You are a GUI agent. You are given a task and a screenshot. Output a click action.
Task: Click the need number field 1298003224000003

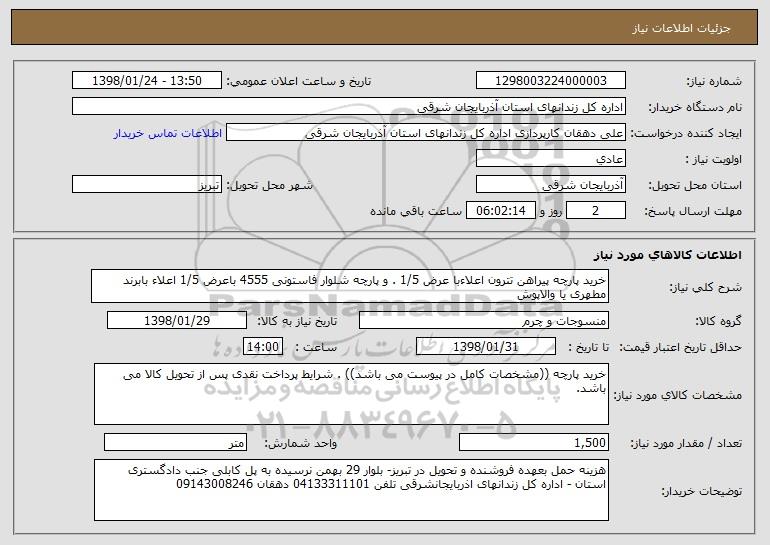(x=550, y=81)
